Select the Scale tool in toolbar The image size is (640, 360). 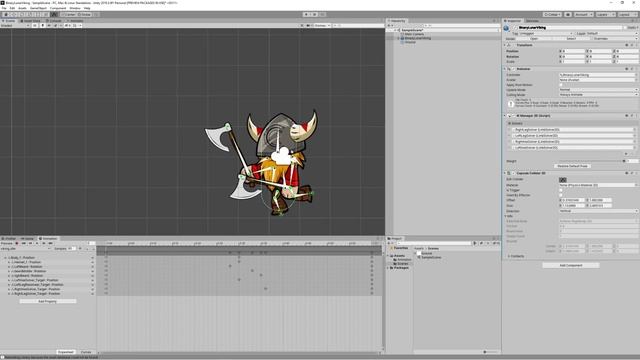[x=29, y=14]
